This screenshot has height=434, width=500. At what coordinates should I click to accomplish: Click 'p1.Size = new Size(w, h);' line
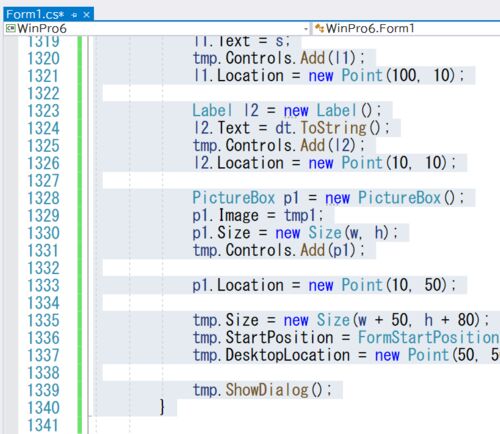tap(295, 233)
